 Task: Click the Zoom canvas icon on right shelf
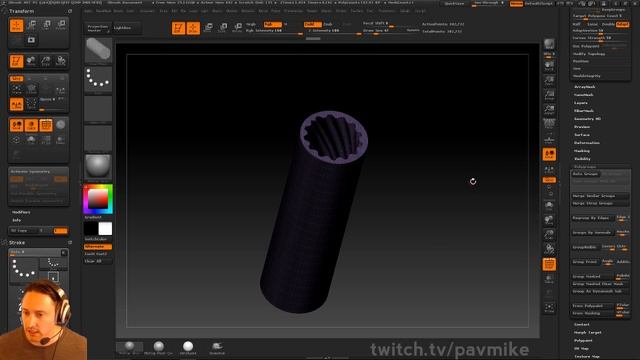(549, 80)
